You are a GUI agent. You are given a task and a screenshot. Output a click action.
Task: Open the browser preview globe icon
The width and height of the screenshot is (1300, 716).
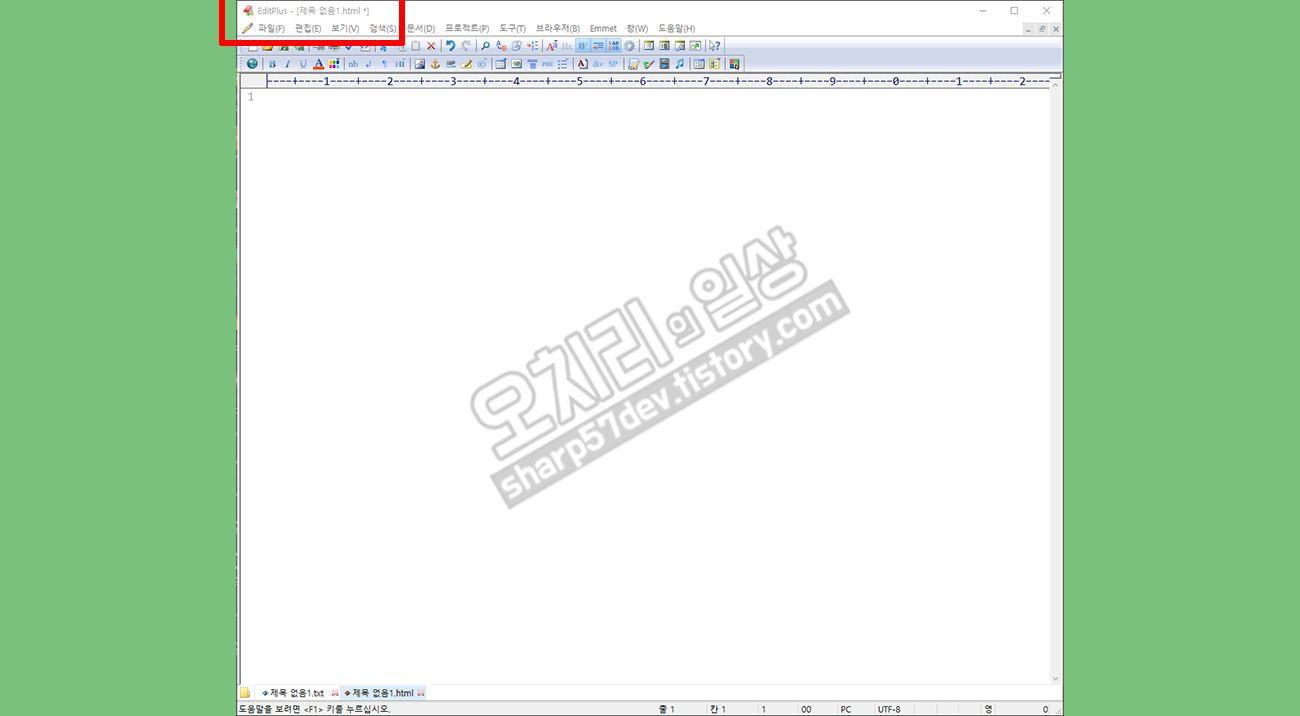coord(252,64)
